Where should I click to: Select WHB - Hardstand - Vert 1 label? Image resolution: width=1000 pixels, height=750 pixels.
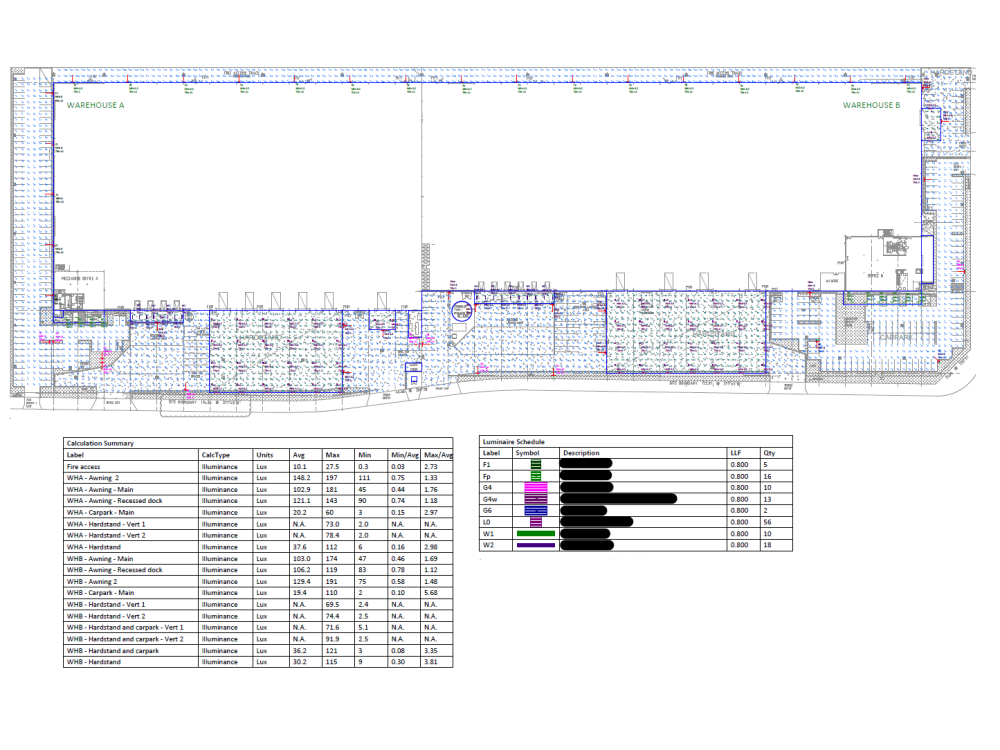(106, 605)
